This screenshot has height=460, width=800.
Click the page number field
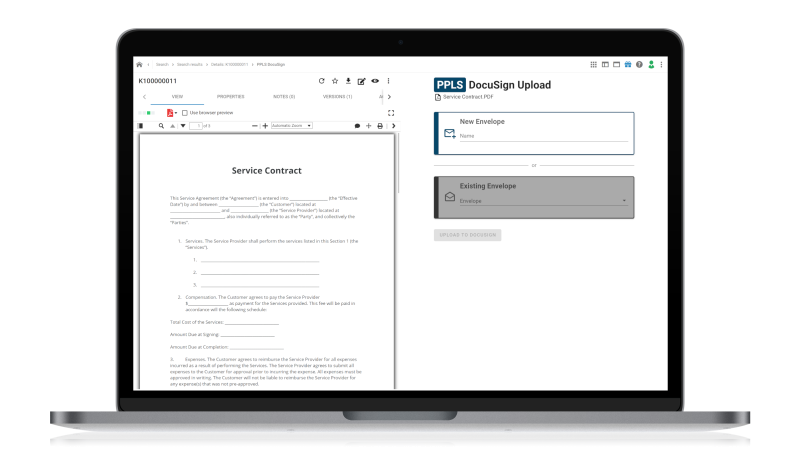tap(196, 126)
